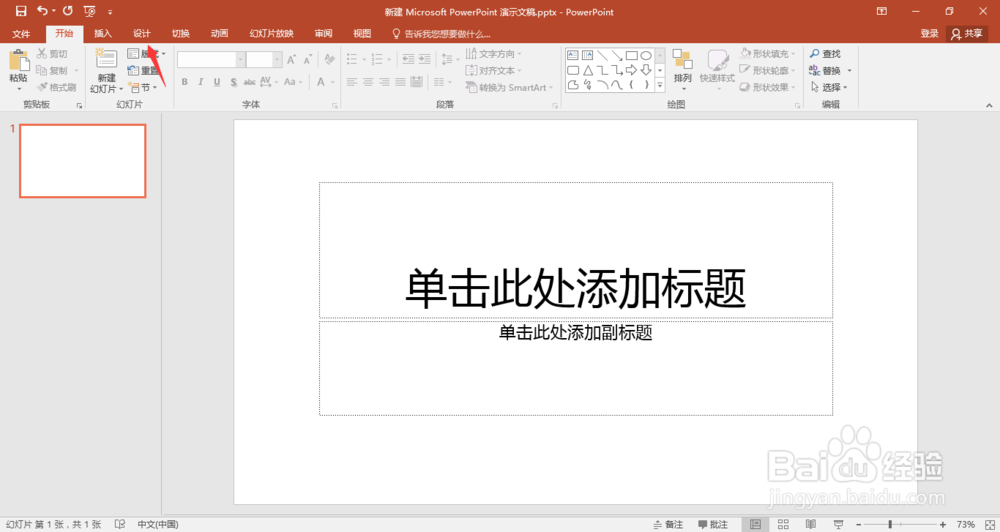Expand the shapes gallery More button
1000x532 pixels.
point(660,85)
